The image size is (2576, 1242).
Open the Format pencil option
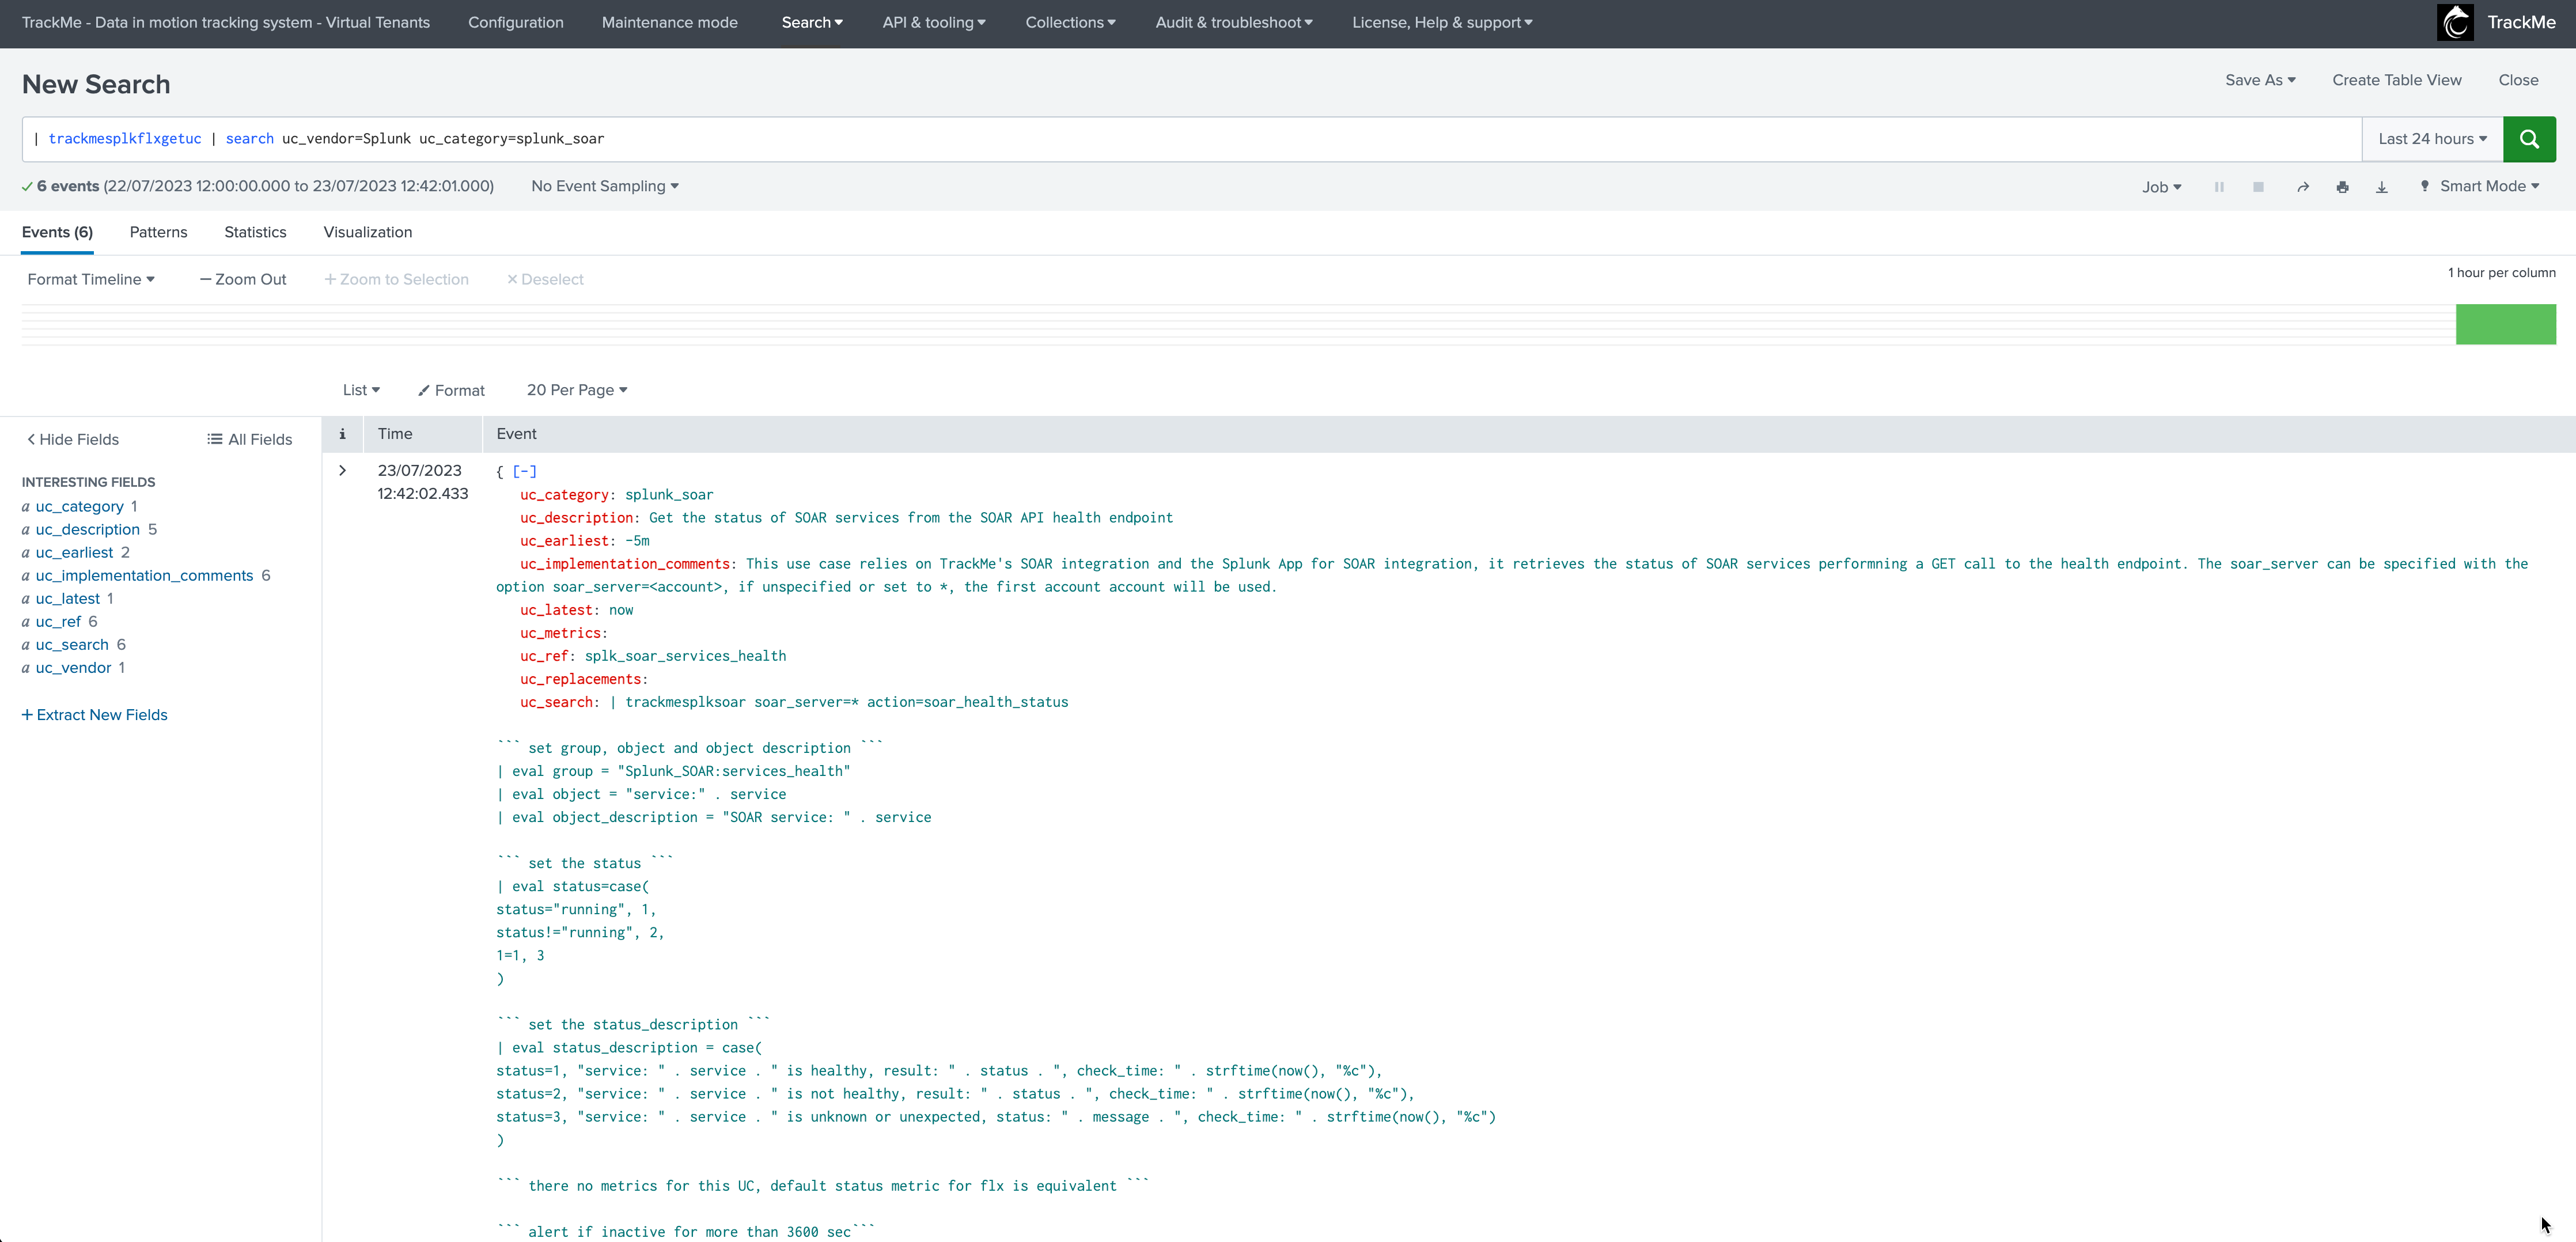click(451, 390)
